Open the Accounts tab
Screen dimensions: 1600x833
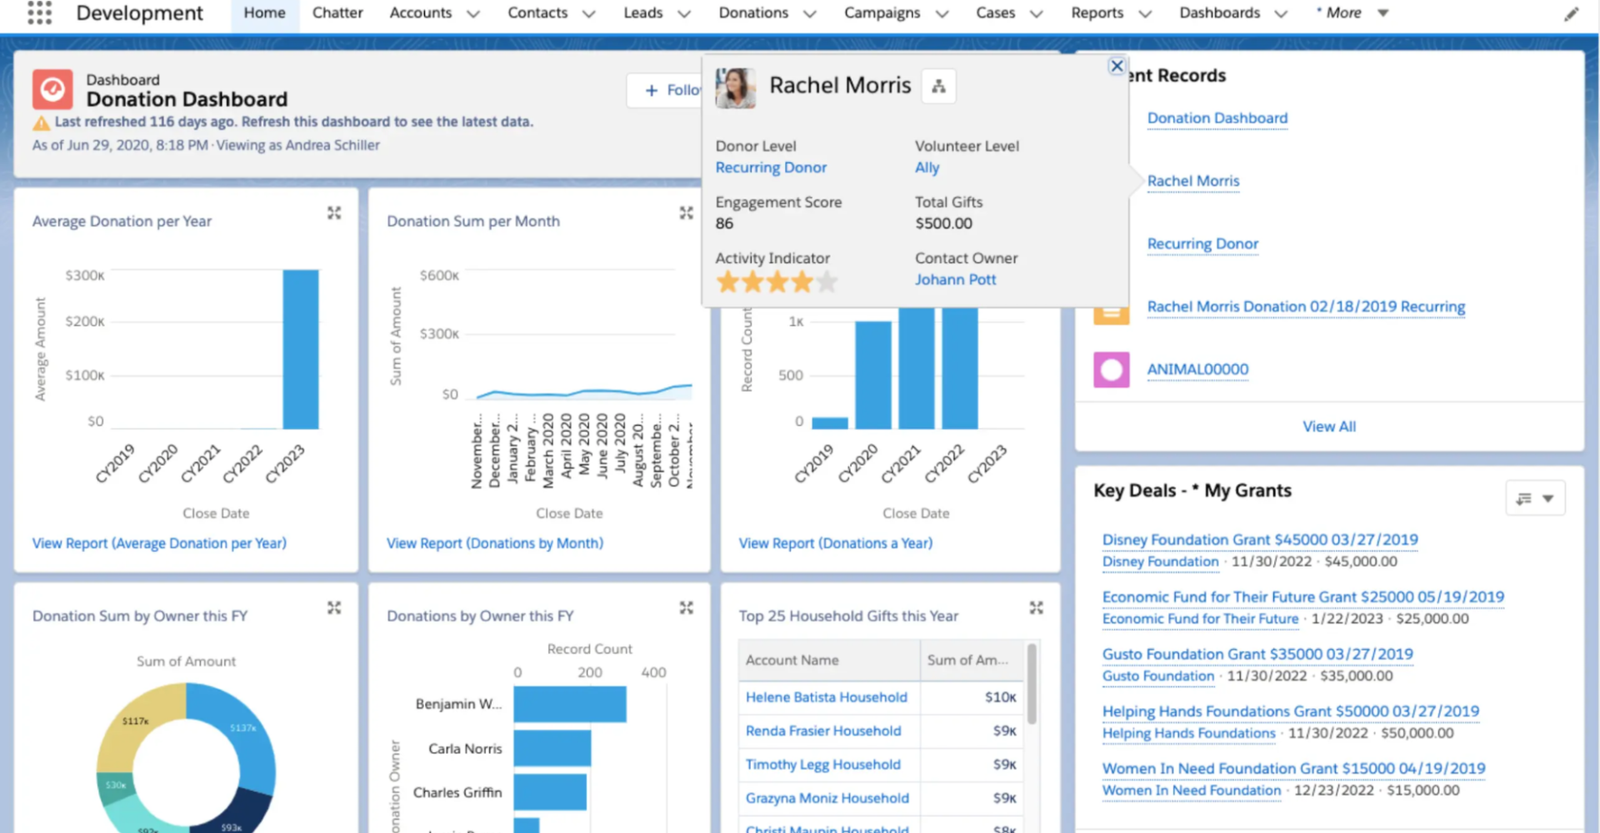coord(420,13)
